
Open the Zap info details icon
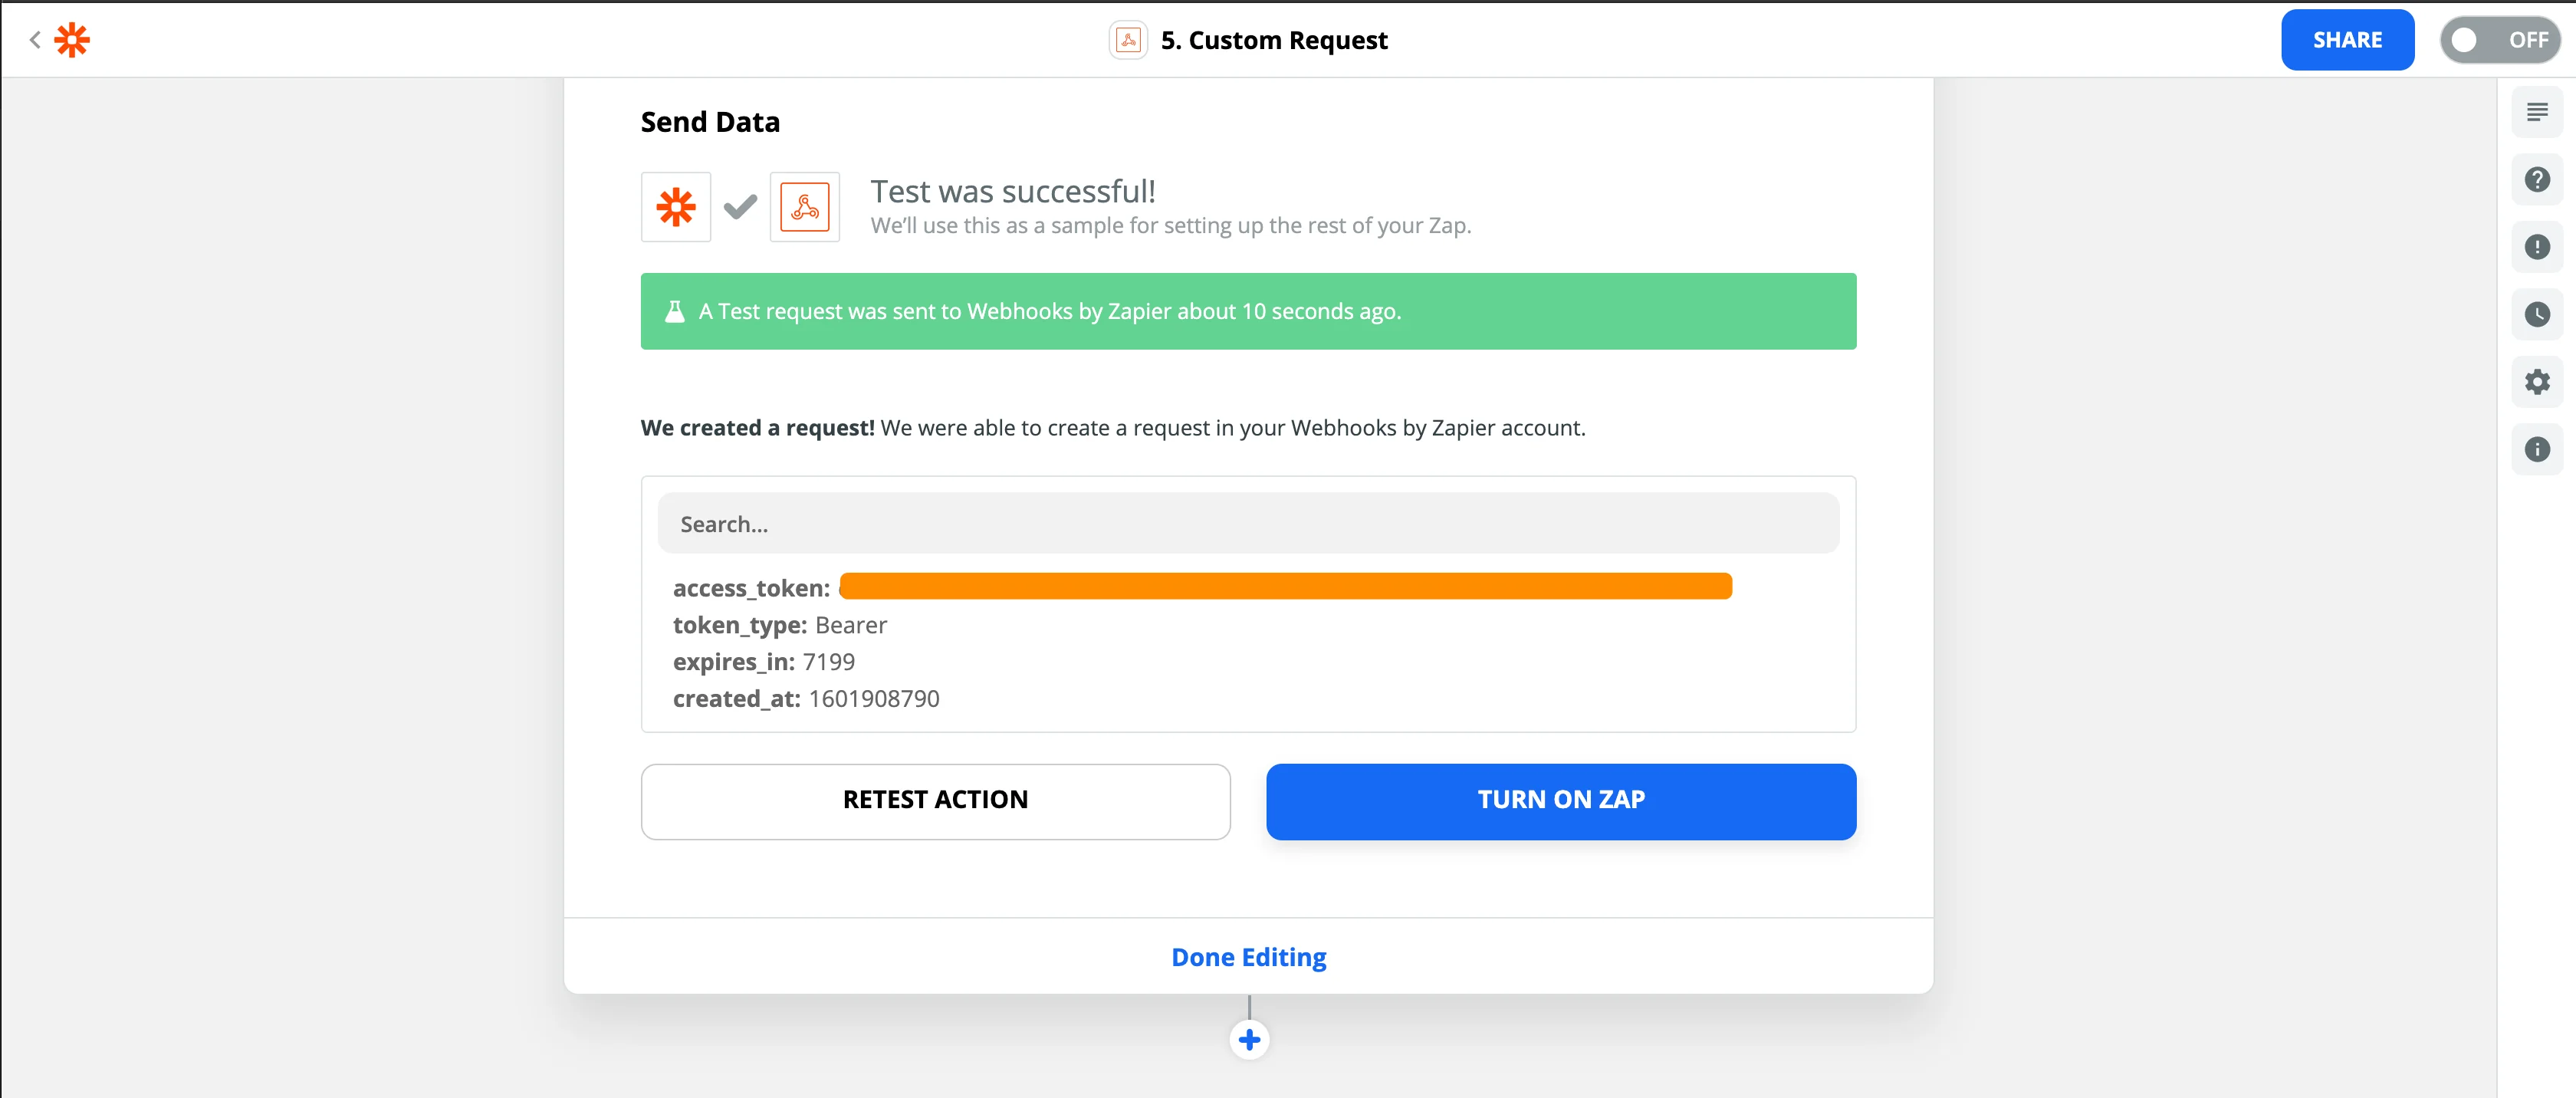point(2536,450)
